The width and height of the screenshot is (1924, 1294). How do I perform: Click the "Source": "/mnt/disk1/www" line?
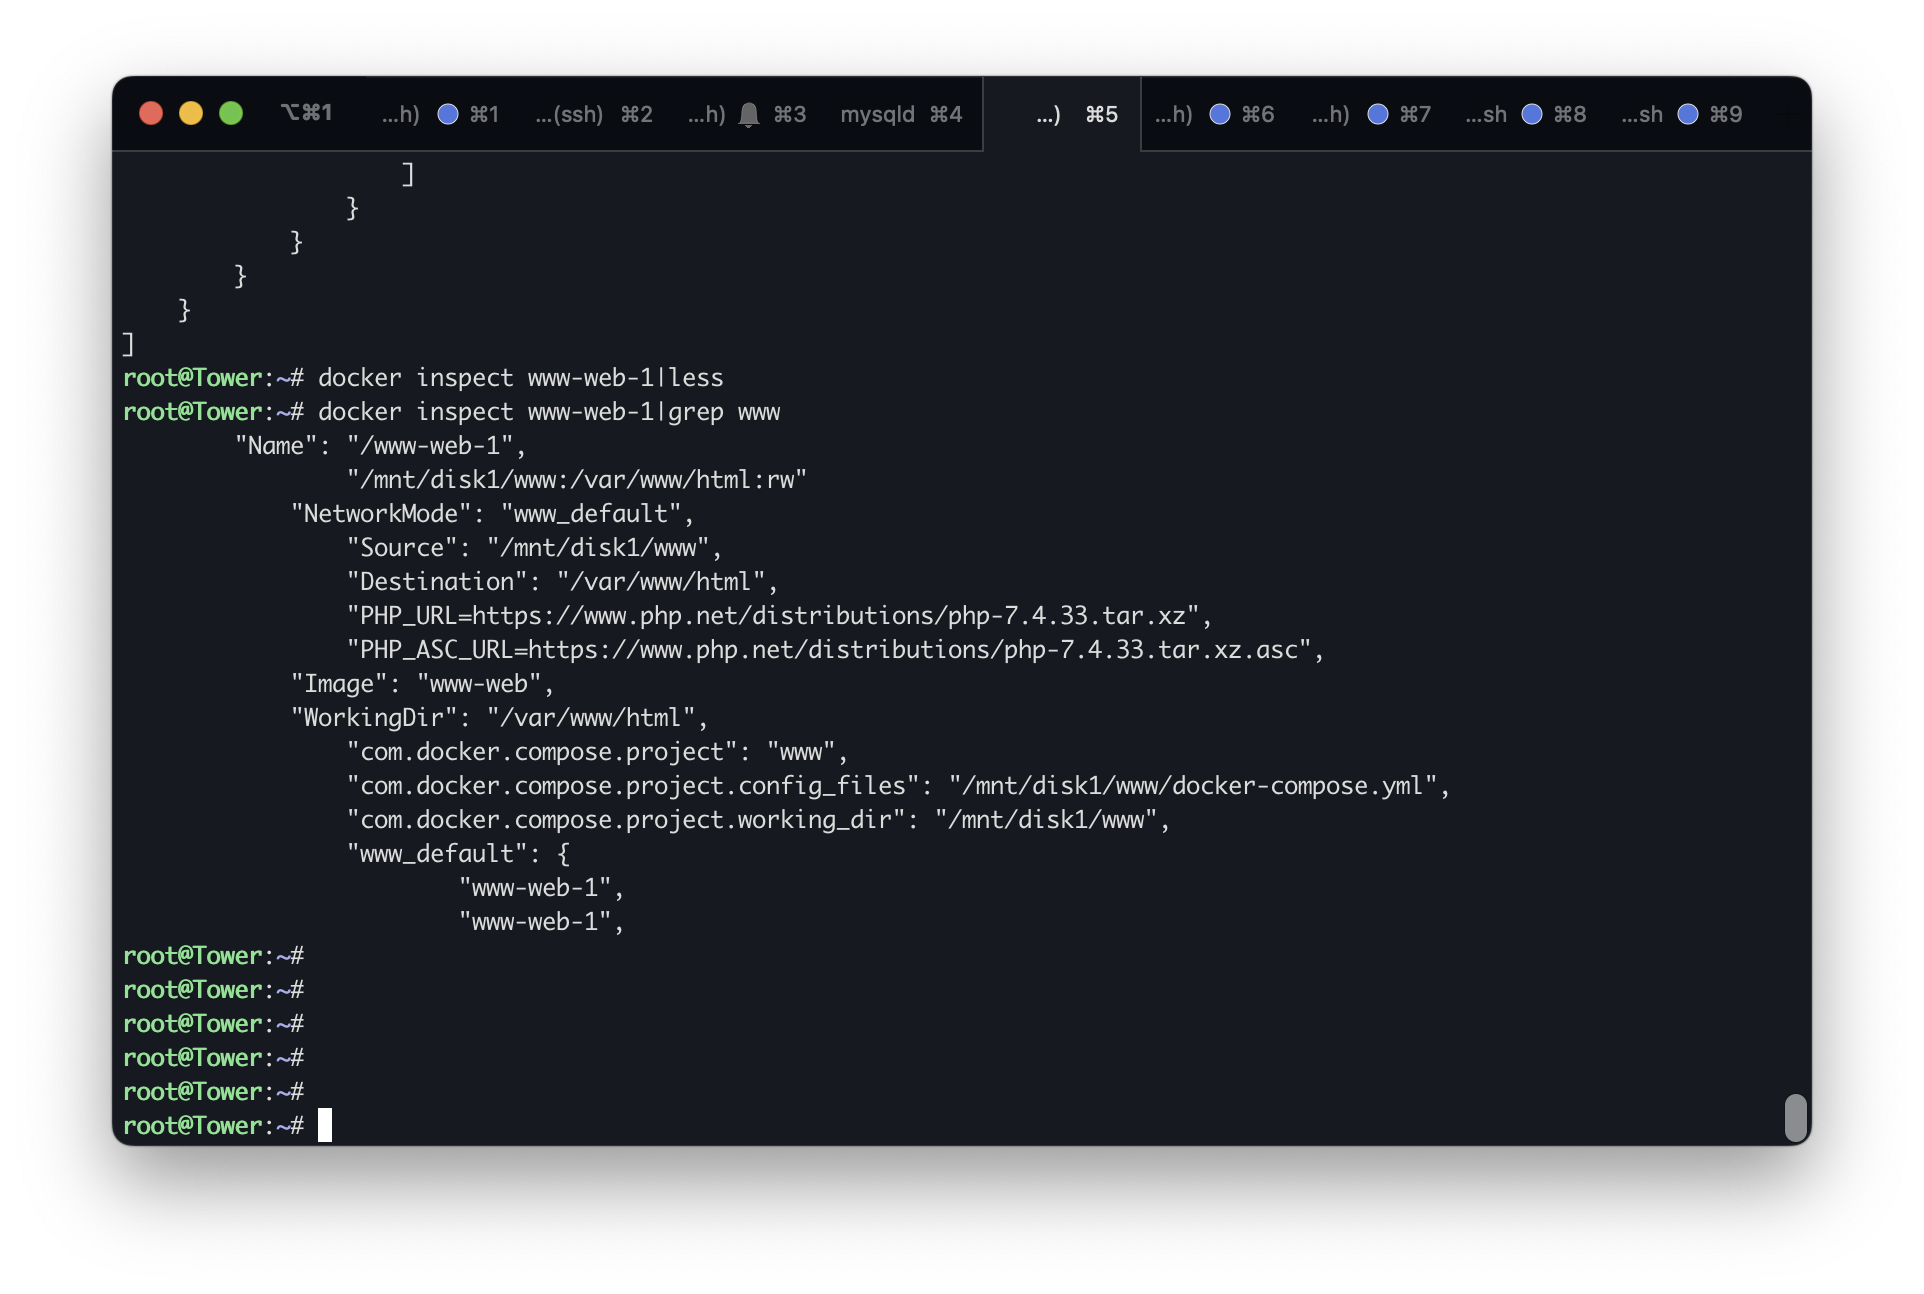534,548
